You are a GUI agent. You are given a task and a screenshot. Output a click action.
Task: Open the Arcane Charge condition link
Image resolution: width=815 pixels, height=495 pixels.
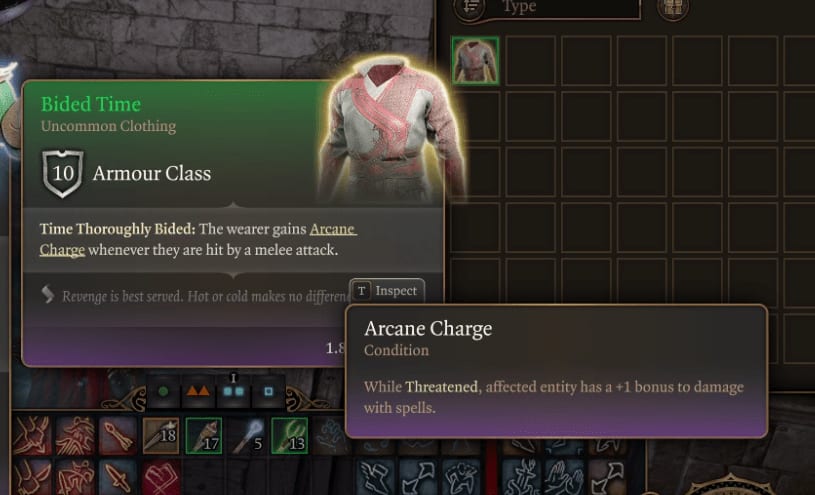[x=198, y=239]
